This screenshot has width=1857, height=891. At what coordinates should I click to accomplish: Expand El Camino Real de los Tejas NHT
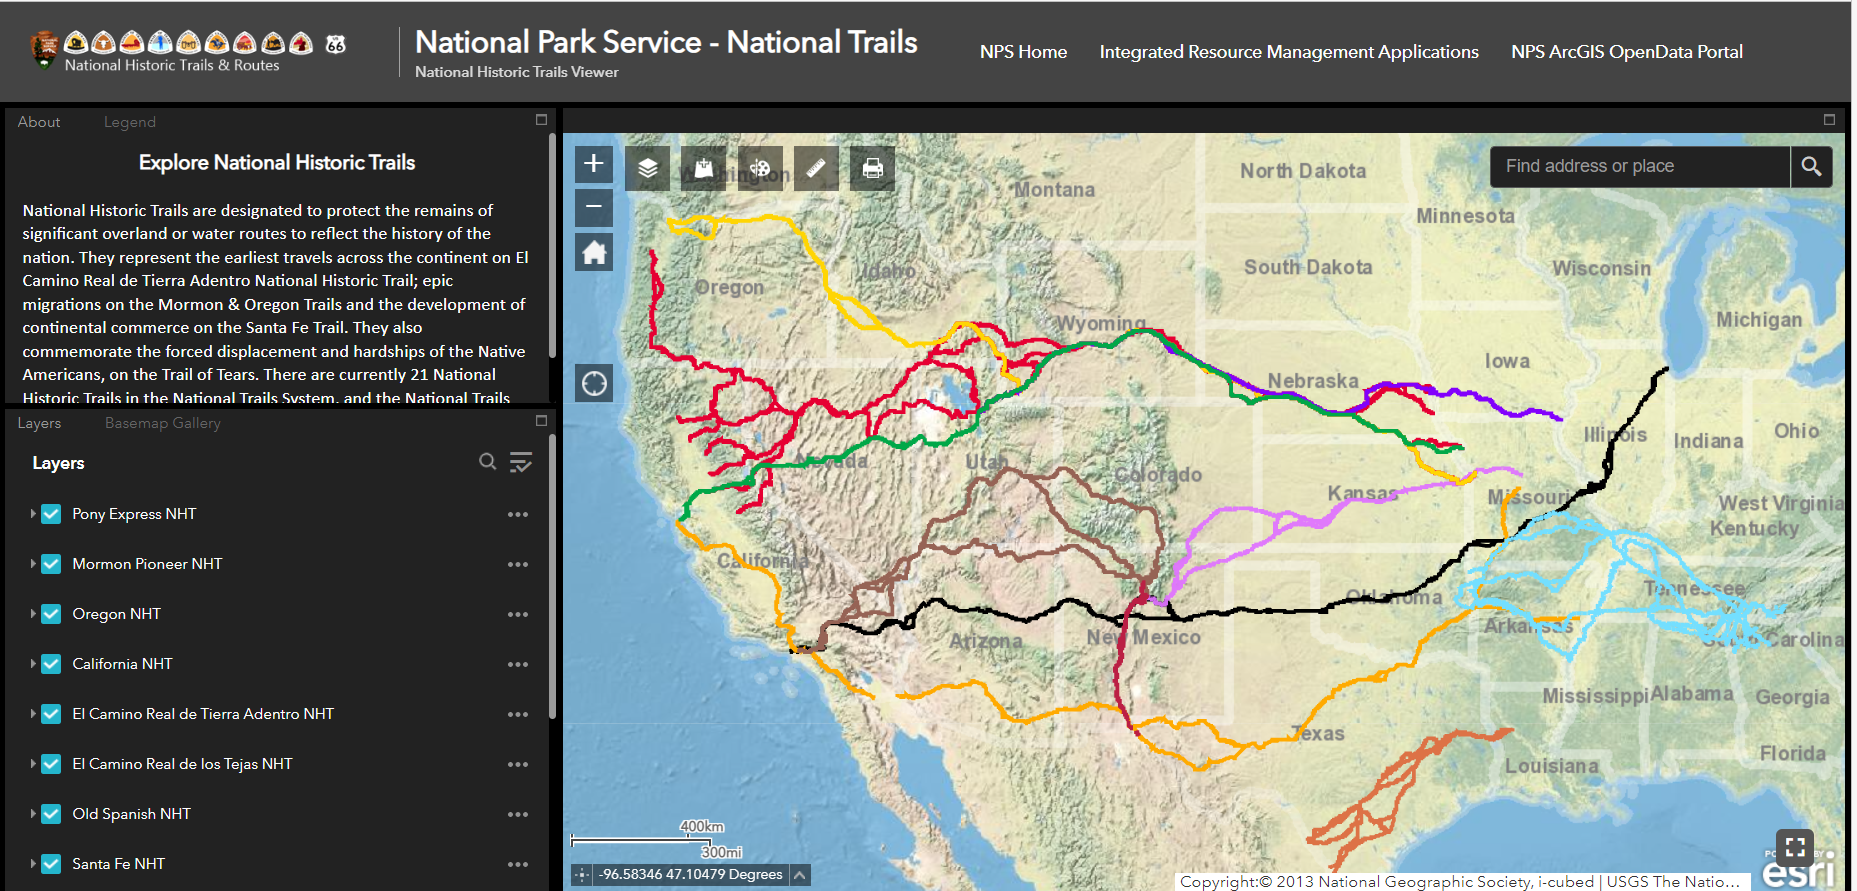[x=33, y=764]
